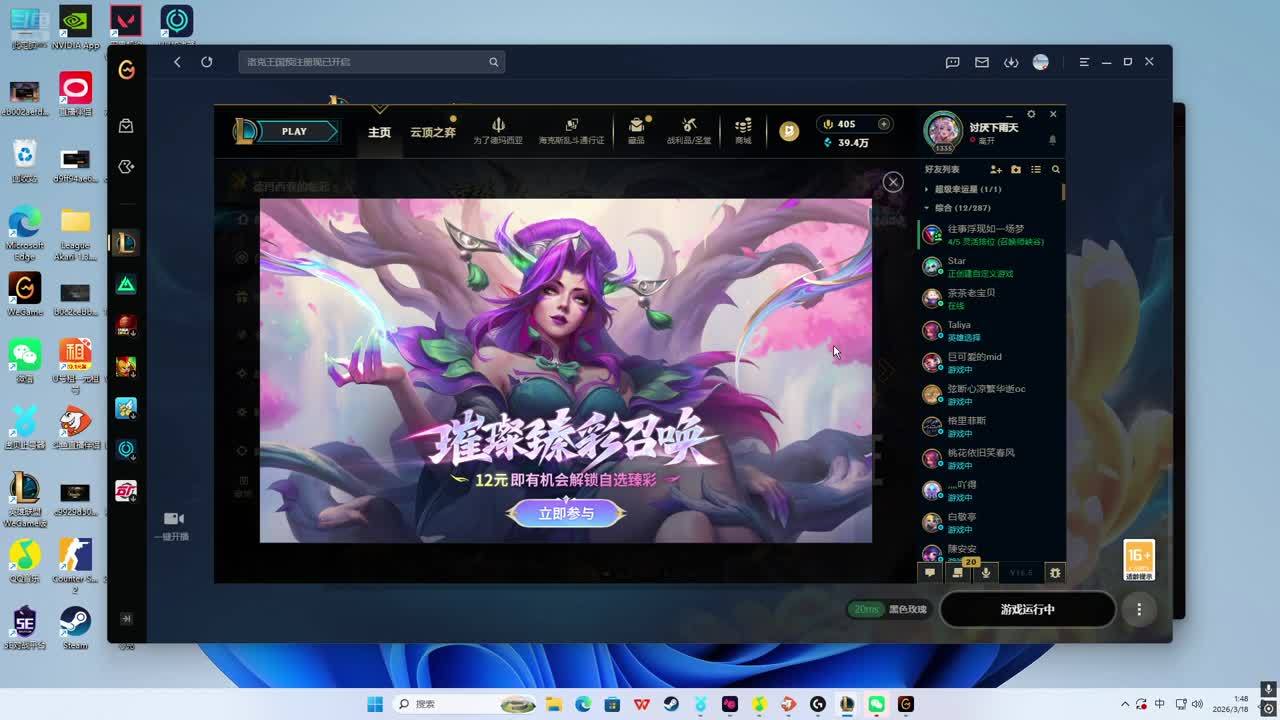The image size is (1280, 720).
Task: Select friend 茶茶老宝贝
Action: (990, 299)
